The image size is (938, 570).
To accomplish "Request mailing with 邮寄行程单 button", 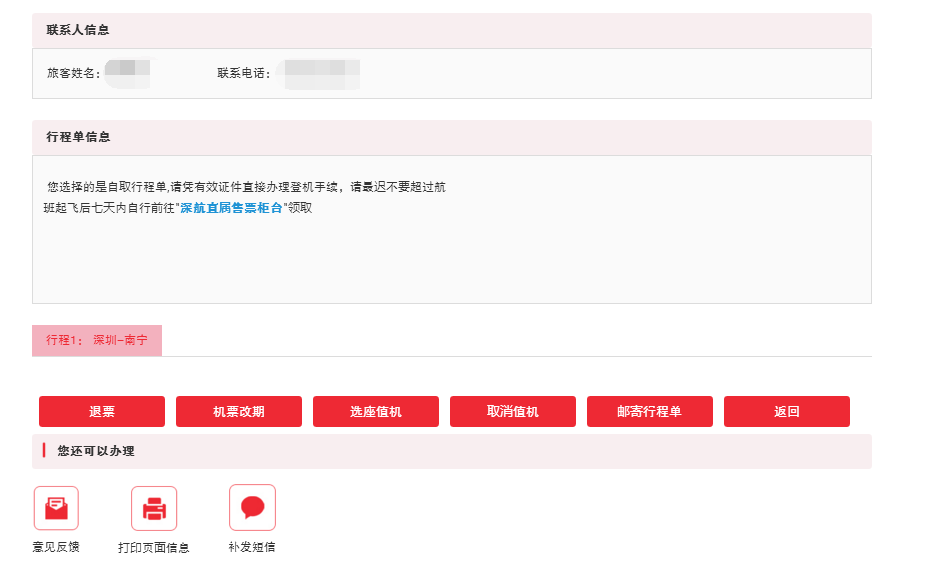I will pos(650,411).
